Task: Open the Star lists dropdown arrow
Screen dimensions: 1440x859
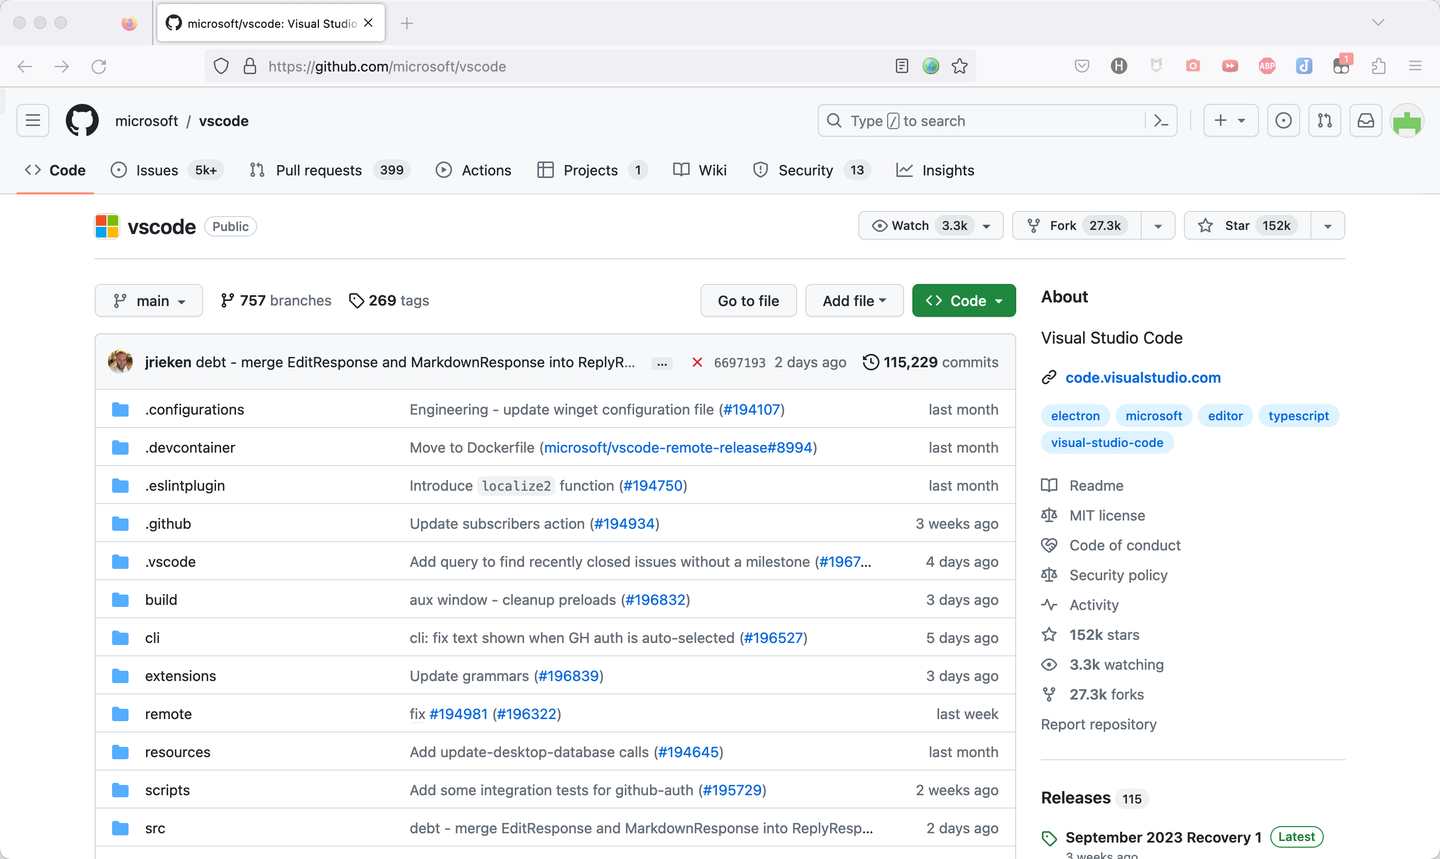Action: click(1327, 226)
